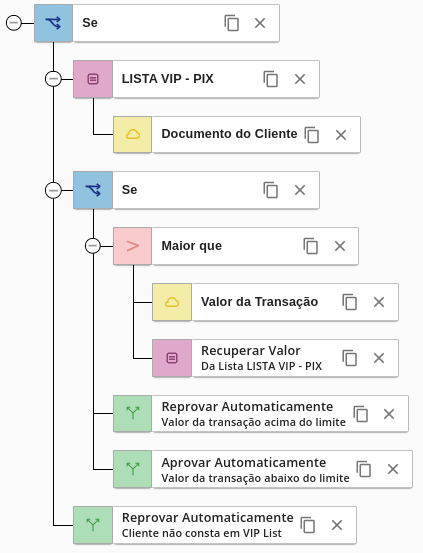Select Aprovar Automaticamente abaixo do limite node

click(263, 469)
